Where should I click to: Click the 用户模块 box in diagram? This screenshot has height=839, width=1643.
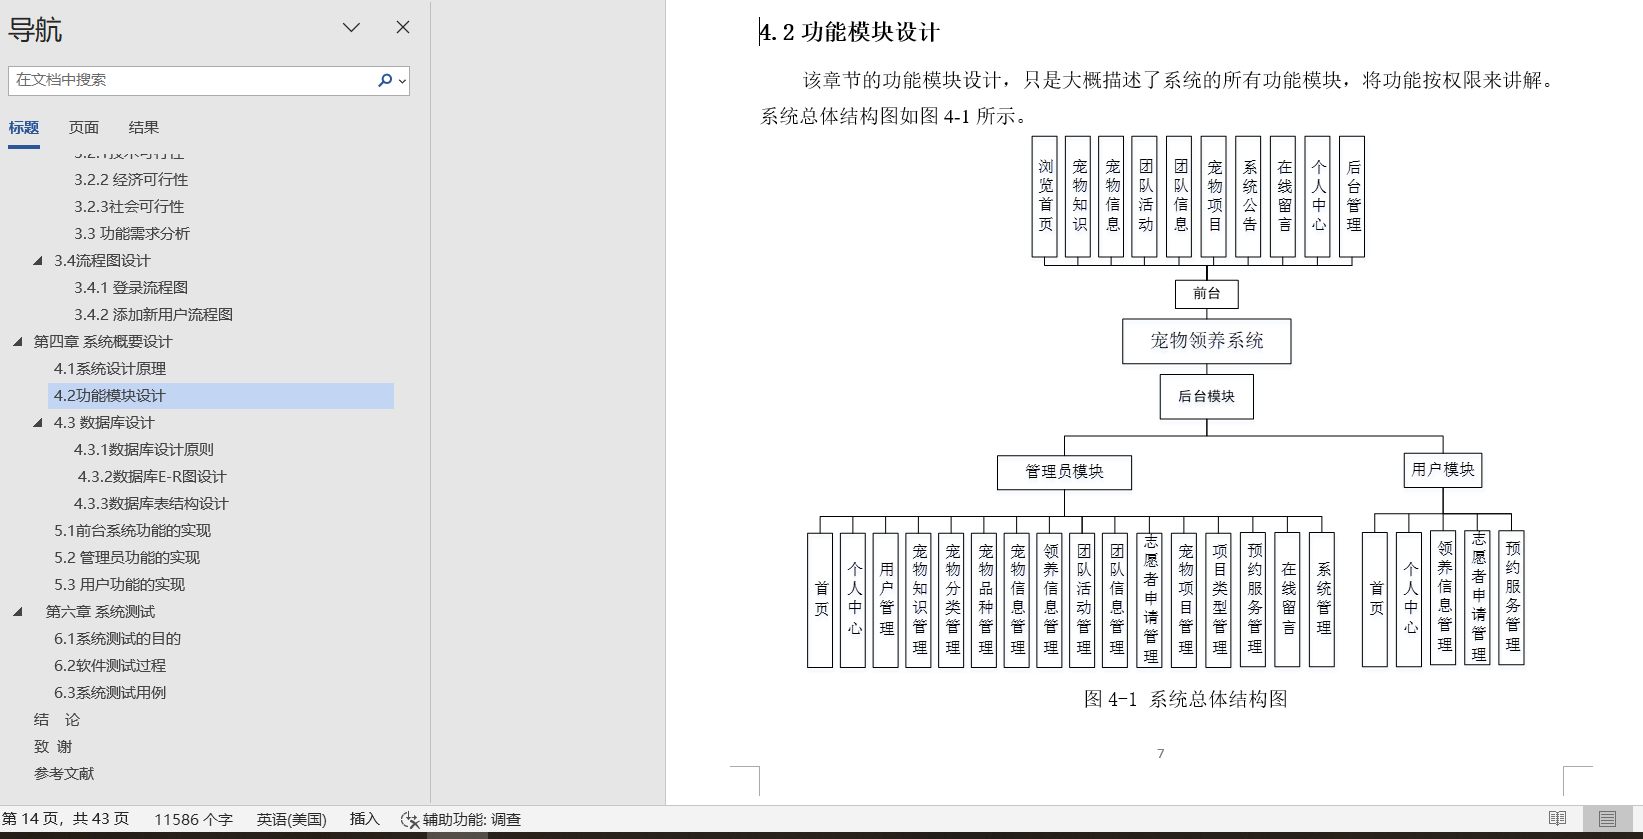[x=1443, y=470]
